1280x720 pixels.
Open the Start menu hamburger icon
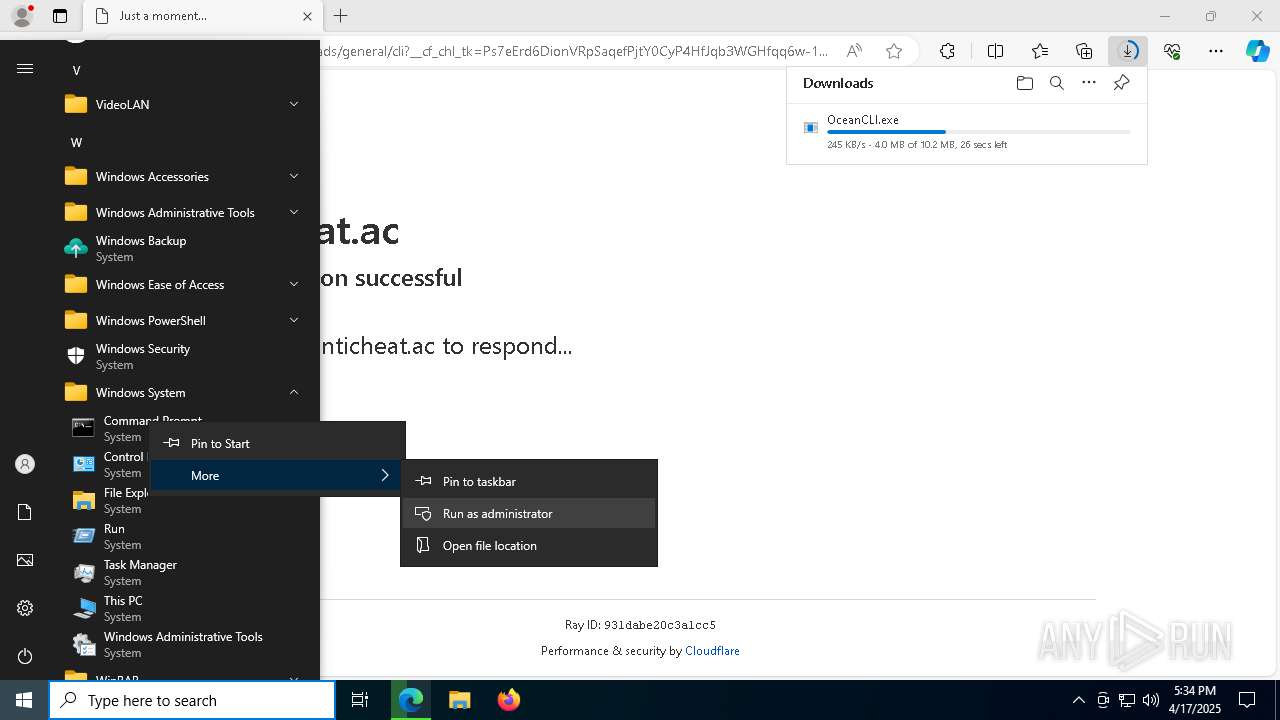click(x=25, y=68)
